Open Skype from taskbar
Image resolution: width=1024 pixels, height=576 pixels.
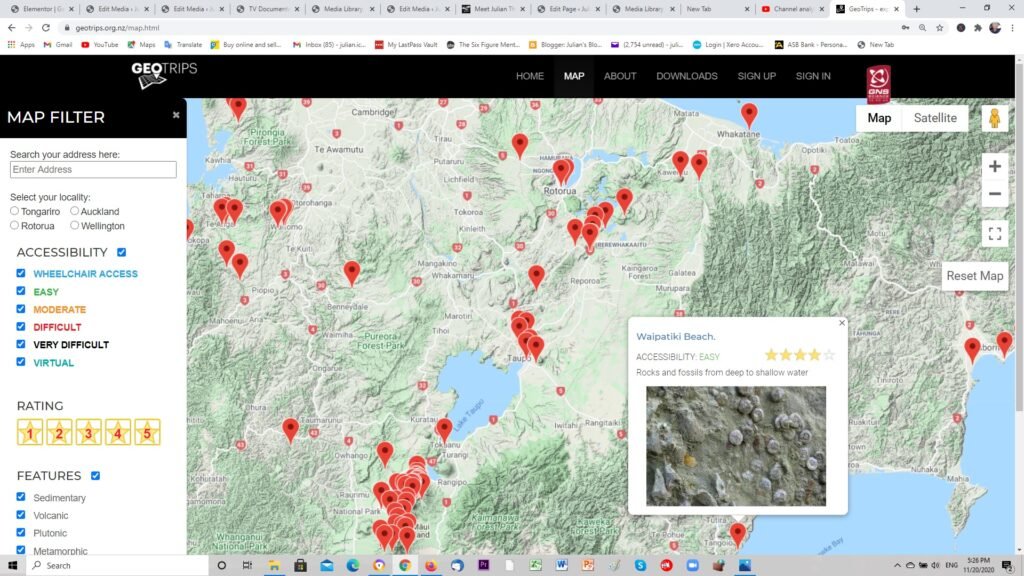click(640, 566)
